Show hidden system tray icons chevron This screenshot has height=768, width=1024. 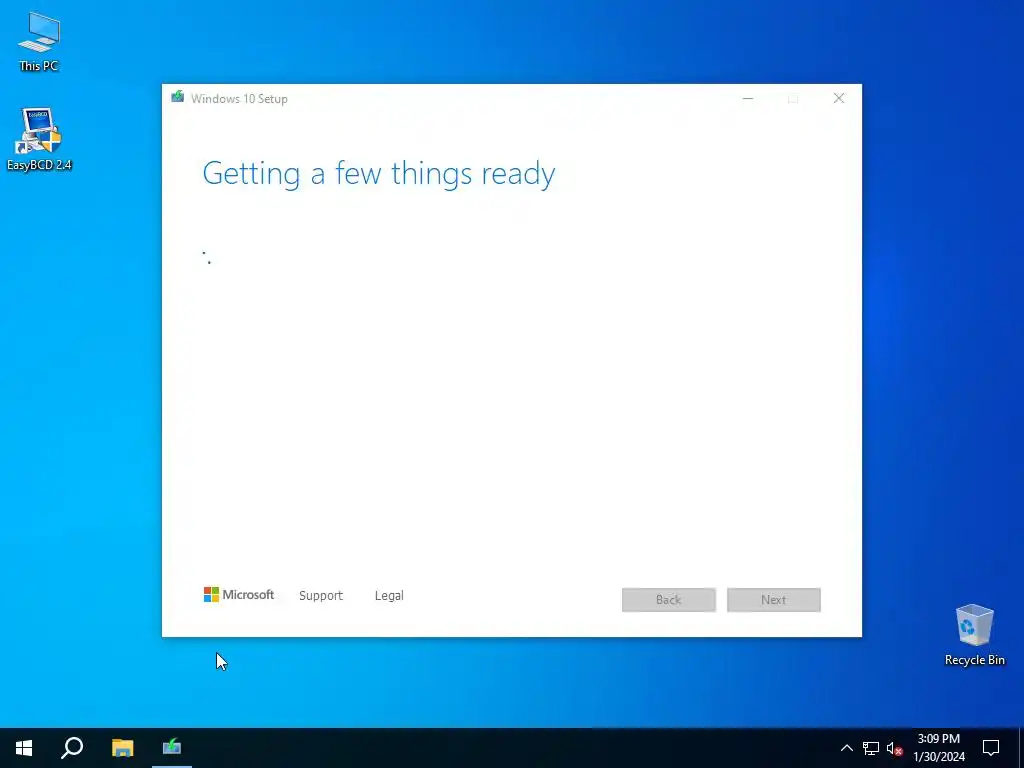[846, 748]
